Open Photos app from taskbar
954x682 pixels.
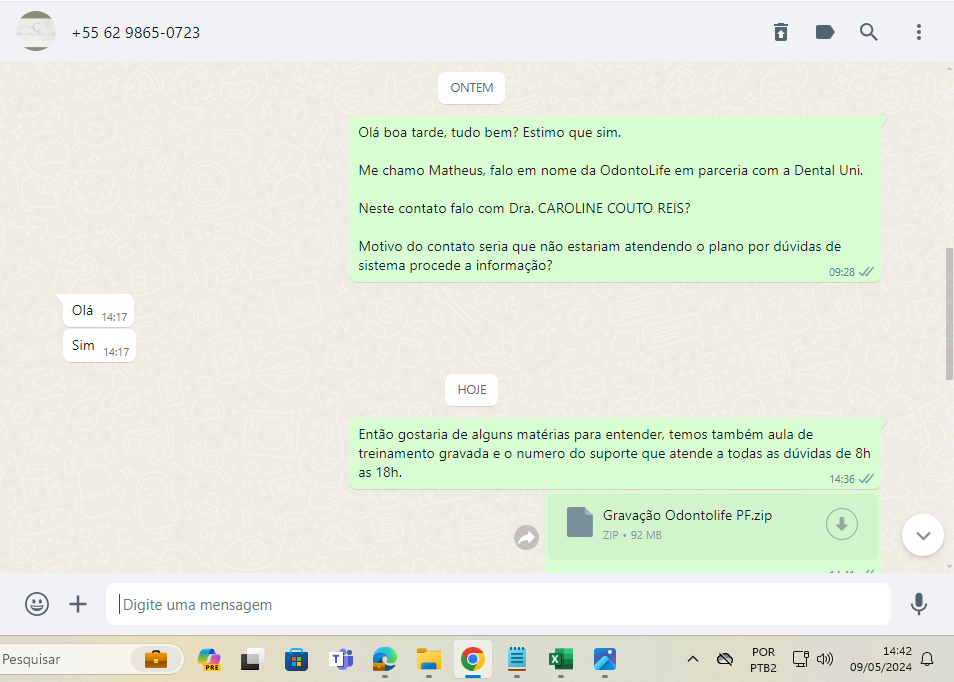(x=604, y=659)
